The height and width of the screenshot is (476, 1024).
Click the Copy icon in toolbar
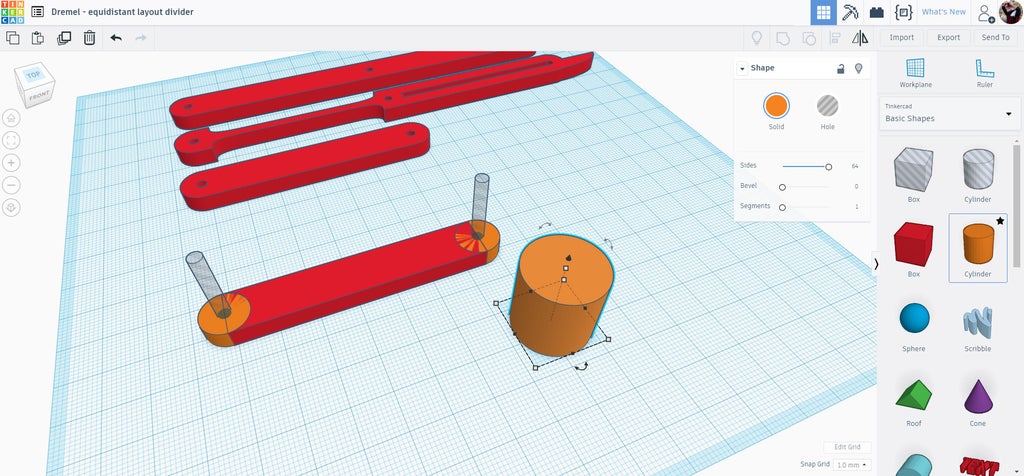(x=12, y=38)
